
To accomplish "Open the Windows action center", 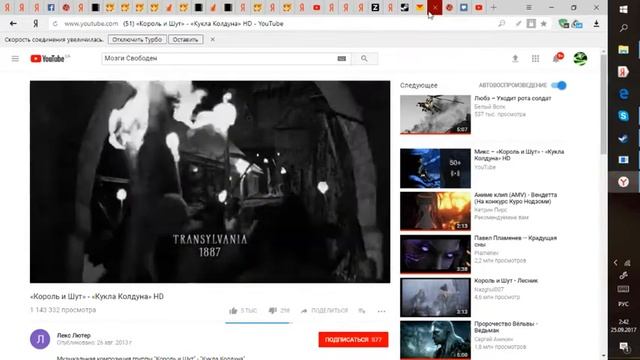I will [x=623, y=347].
